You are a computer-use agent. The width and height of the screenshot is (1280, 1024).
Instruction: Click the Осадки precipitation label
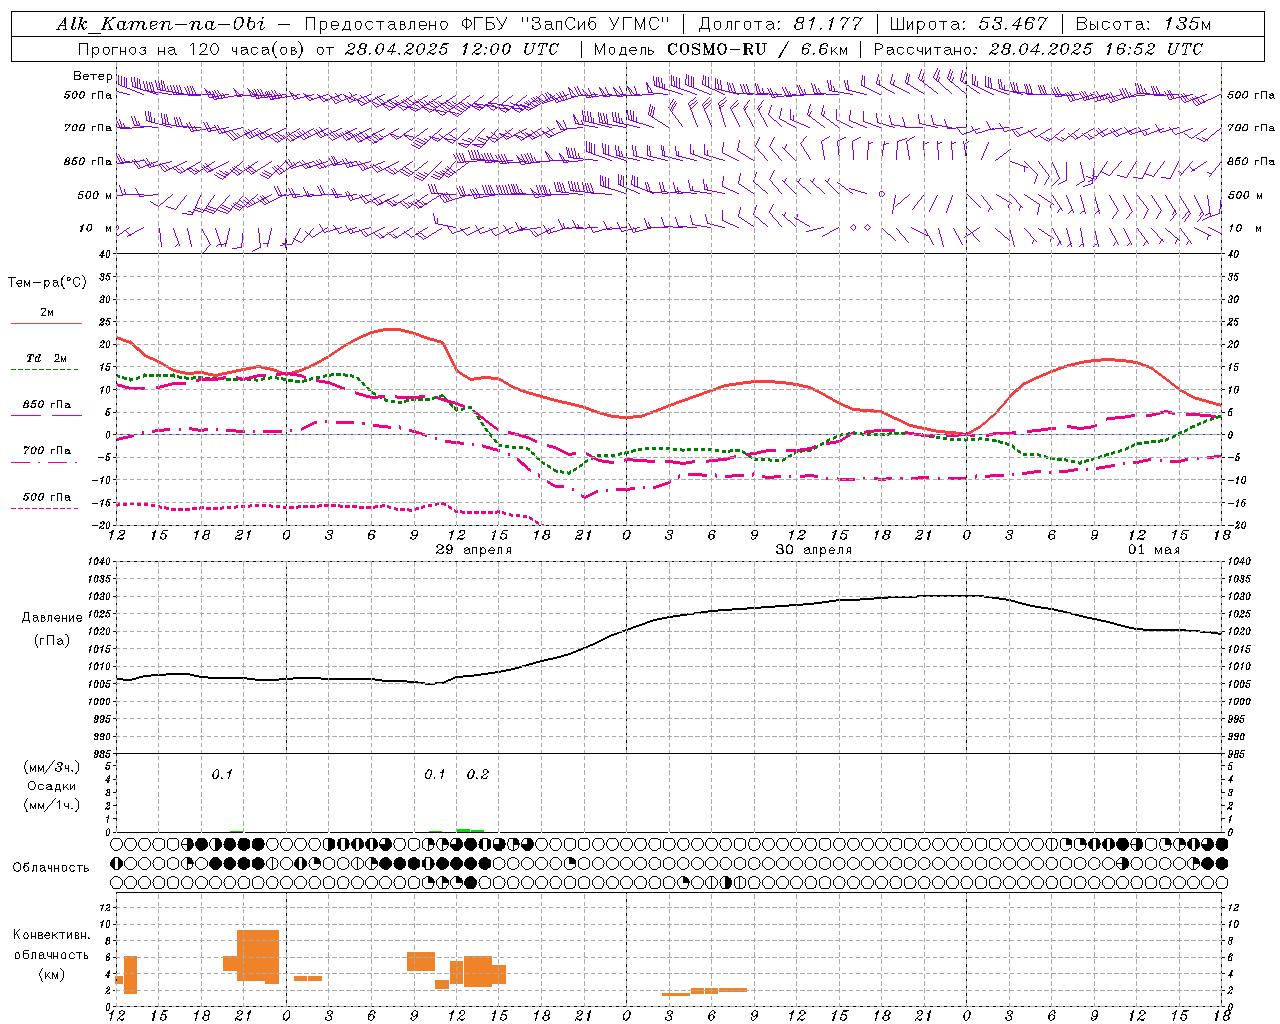52,786
